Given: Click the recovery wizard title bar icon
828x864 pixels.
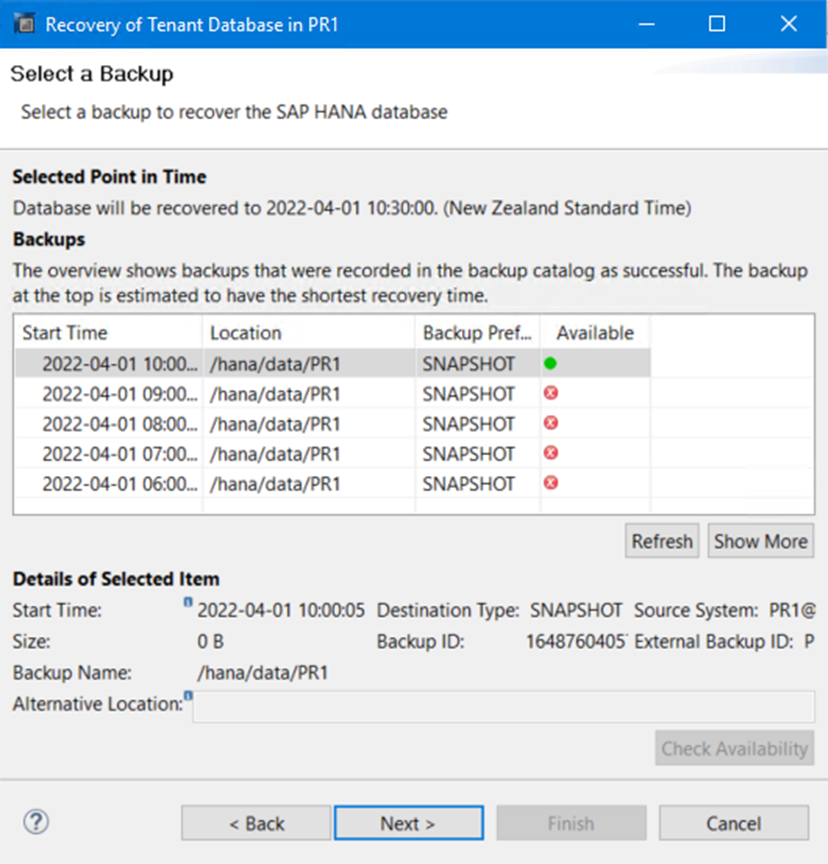Looking at the screenshot, I should point(24,24).
